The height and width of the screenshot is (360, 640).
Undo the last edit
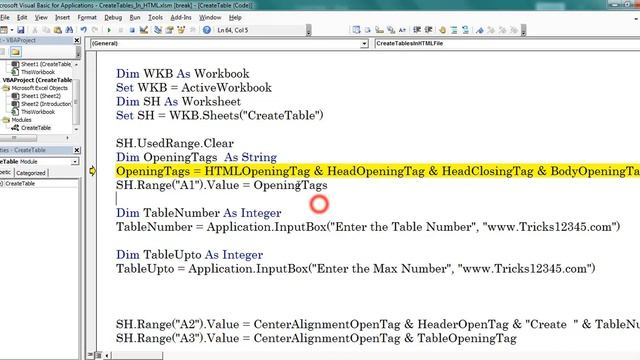pos(84,30)
